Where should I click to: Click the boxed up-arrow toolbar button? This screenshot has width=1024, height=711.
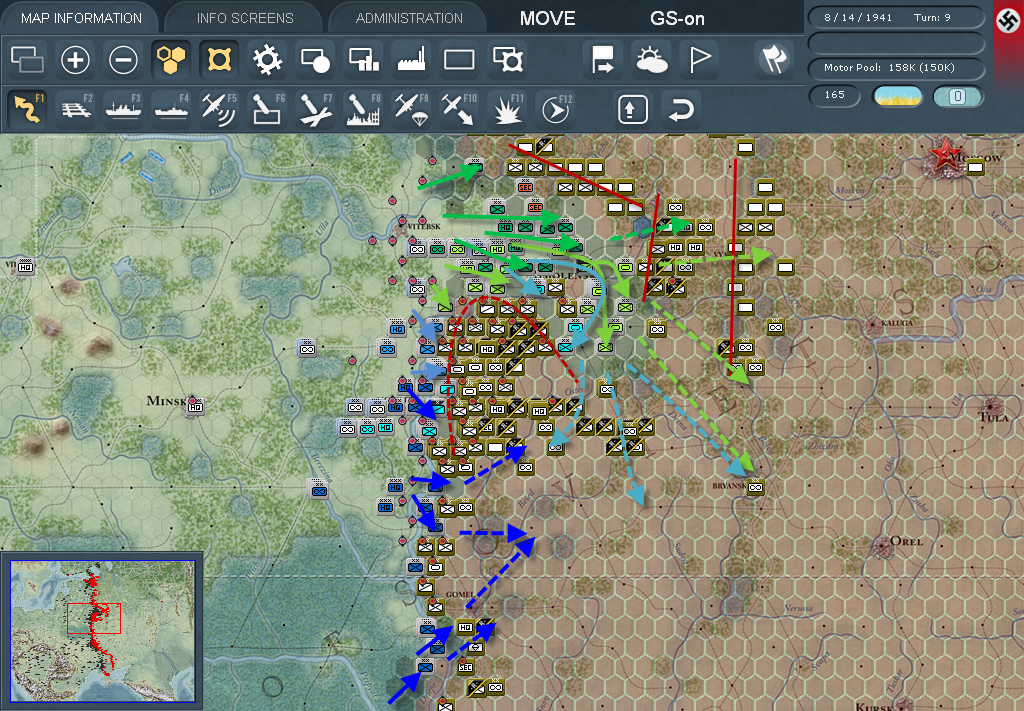(632, 109)
